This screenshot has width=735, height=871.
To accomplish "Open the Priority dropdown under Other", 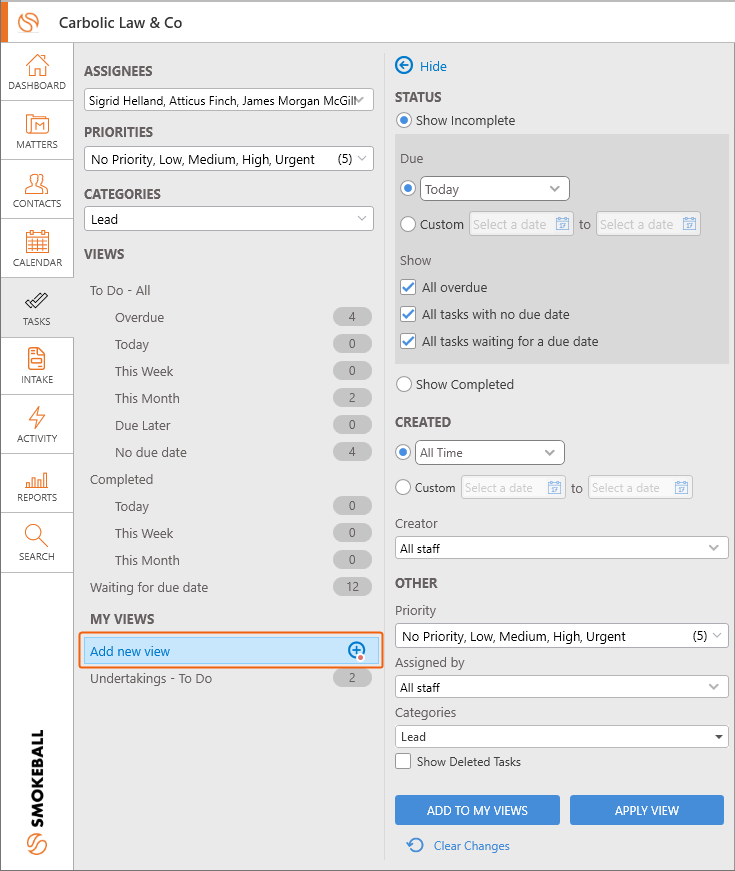I will coord(561,636).
